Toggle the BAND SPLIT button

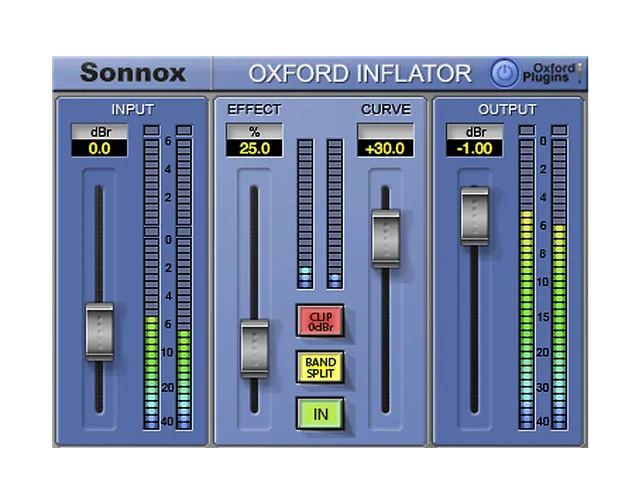[x=320, y=367]
